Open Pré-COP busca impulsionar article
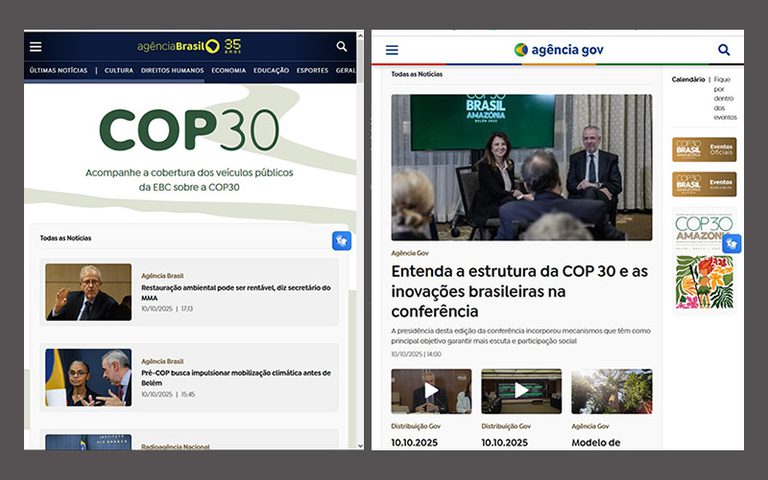Image resolution: width=768 pixels, height=480 pixels. 235,377
